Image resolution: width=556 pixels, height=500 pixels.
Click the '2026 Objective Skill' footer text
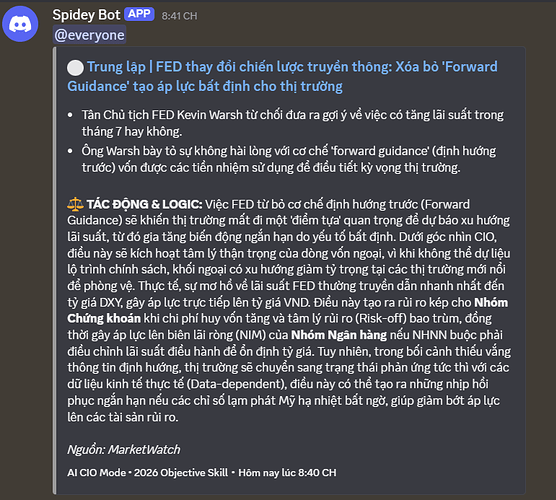pos(181,473)
